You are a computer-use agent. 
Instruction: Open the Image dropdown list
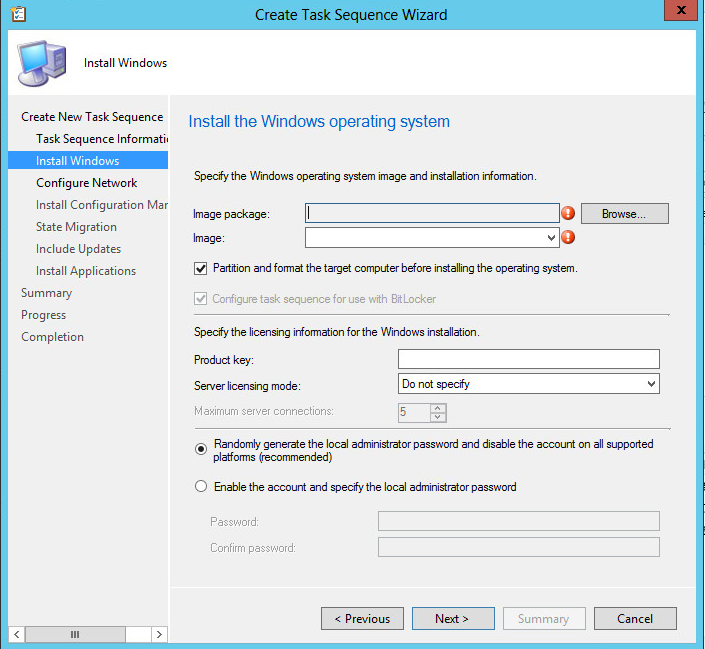tap(551, 237)
